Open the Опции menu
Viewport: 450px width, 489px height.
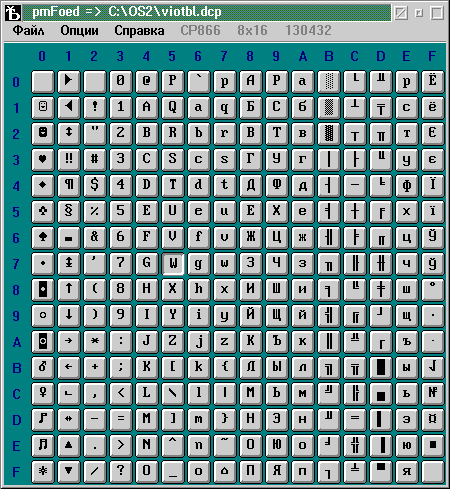pos(79,30)
